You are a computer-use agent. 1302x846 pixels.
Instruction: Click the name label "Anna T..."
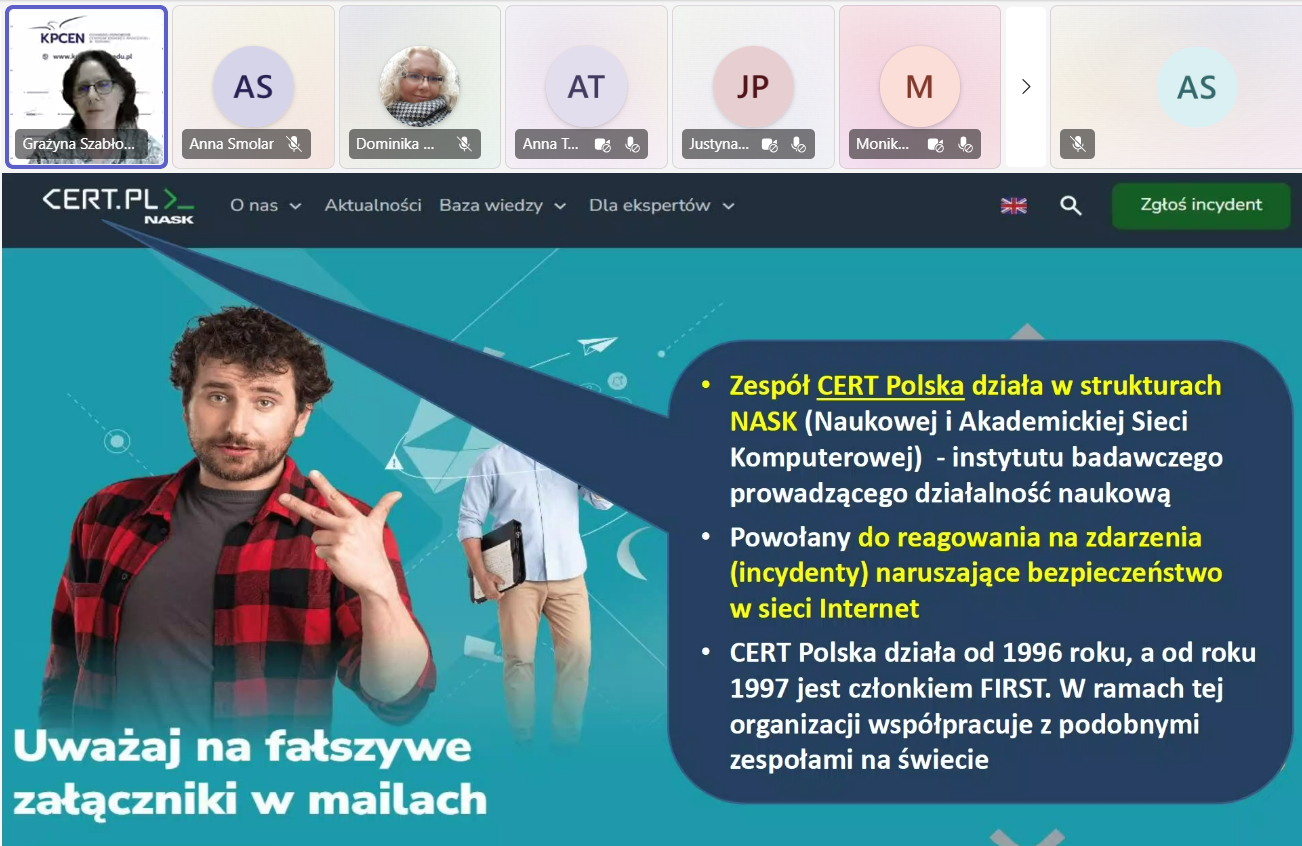coord(551,144)
